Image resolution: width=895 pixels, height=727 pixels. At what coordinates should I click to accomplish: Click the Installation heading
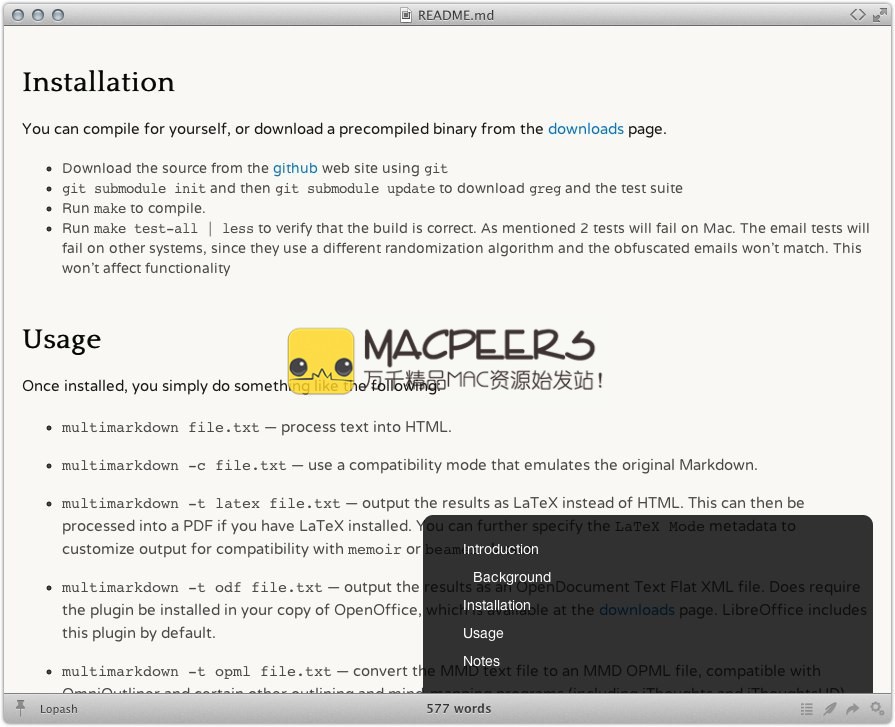tap(98, 82)
